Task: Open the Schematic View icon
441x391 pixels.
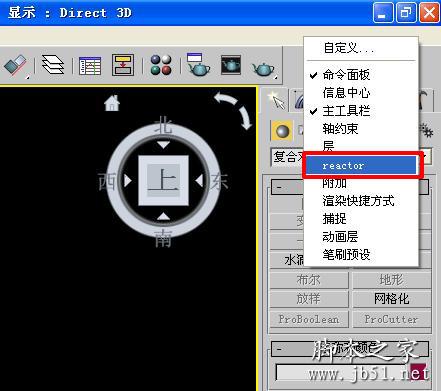Action: tap(123, 65)
